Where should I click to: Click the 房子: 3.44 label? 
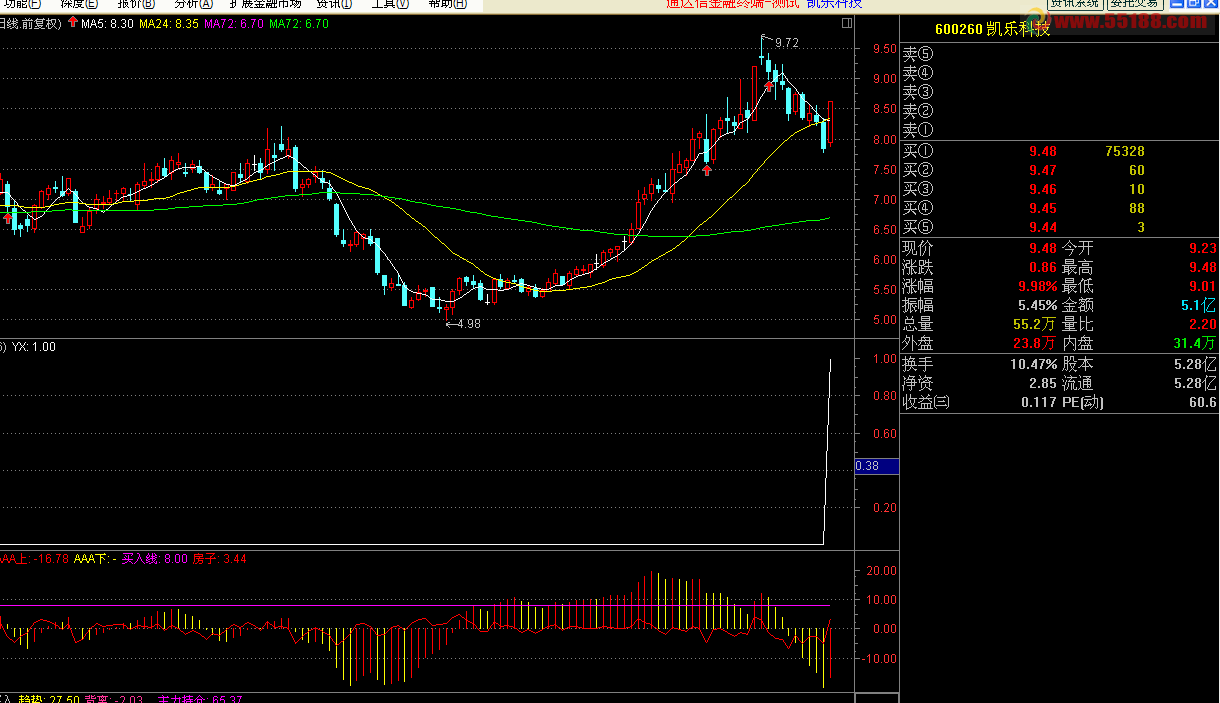(x=219, y=559)
